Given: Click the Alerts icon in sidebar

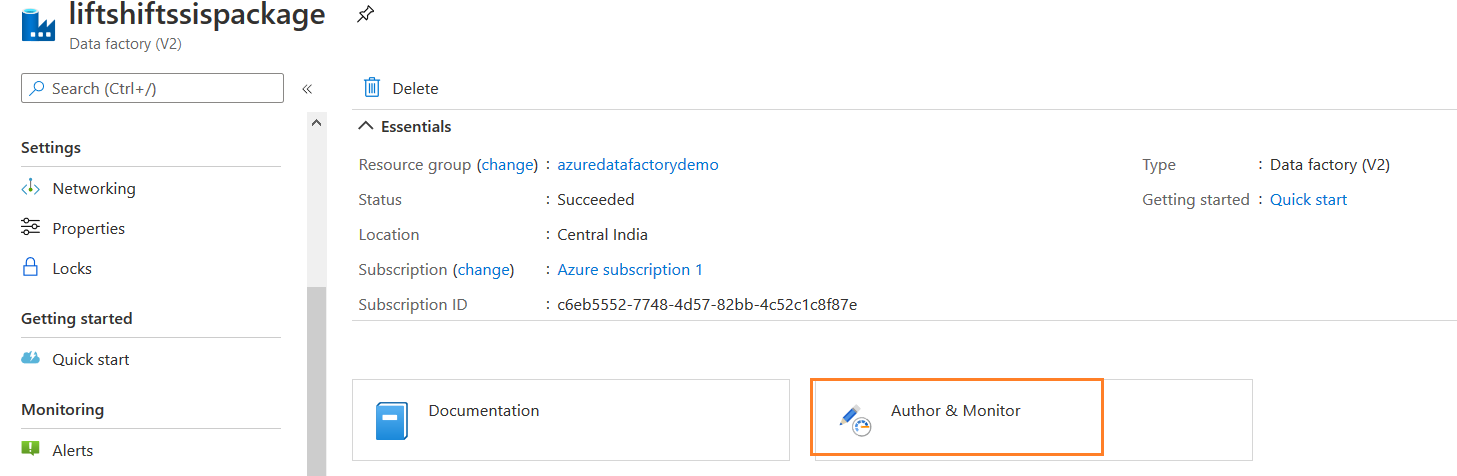Looking at the screenshot, I should coord(30,450).
